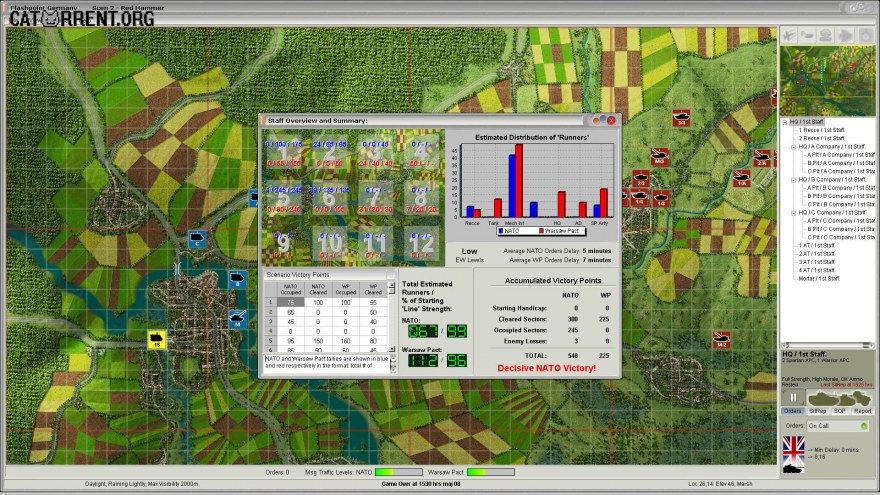The height and width of the screenshot is (495, 880).
Task: Click victory points table scroll-down arrow
Action: (x=392, y=349)
